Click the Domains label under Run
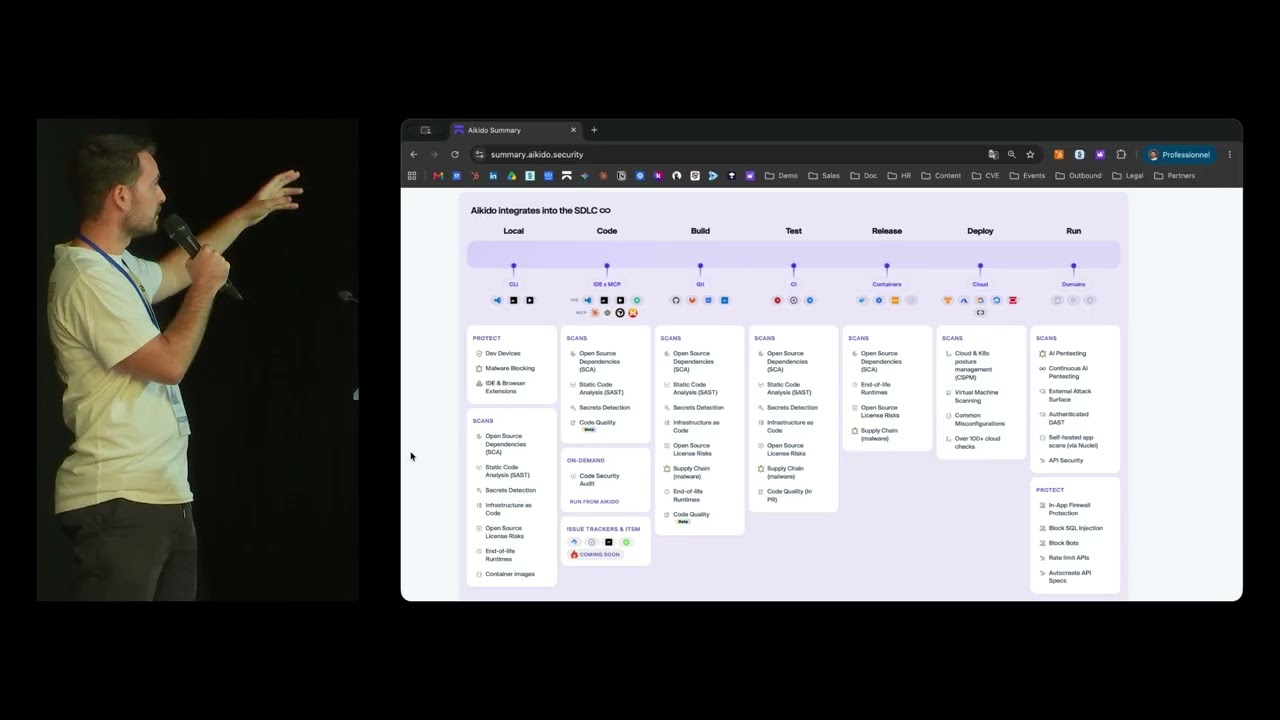The height and width of the screenshot is (720, 1280). 1073,284
